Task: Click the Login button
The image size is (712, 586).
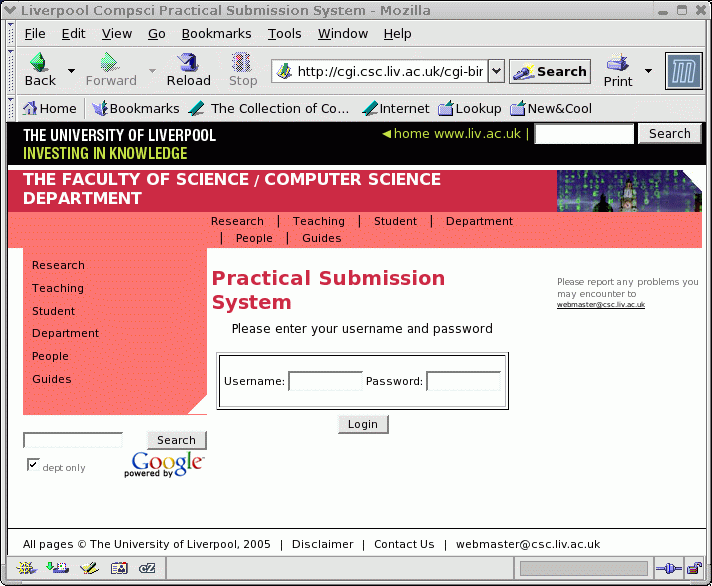Action: click(363, 424)
